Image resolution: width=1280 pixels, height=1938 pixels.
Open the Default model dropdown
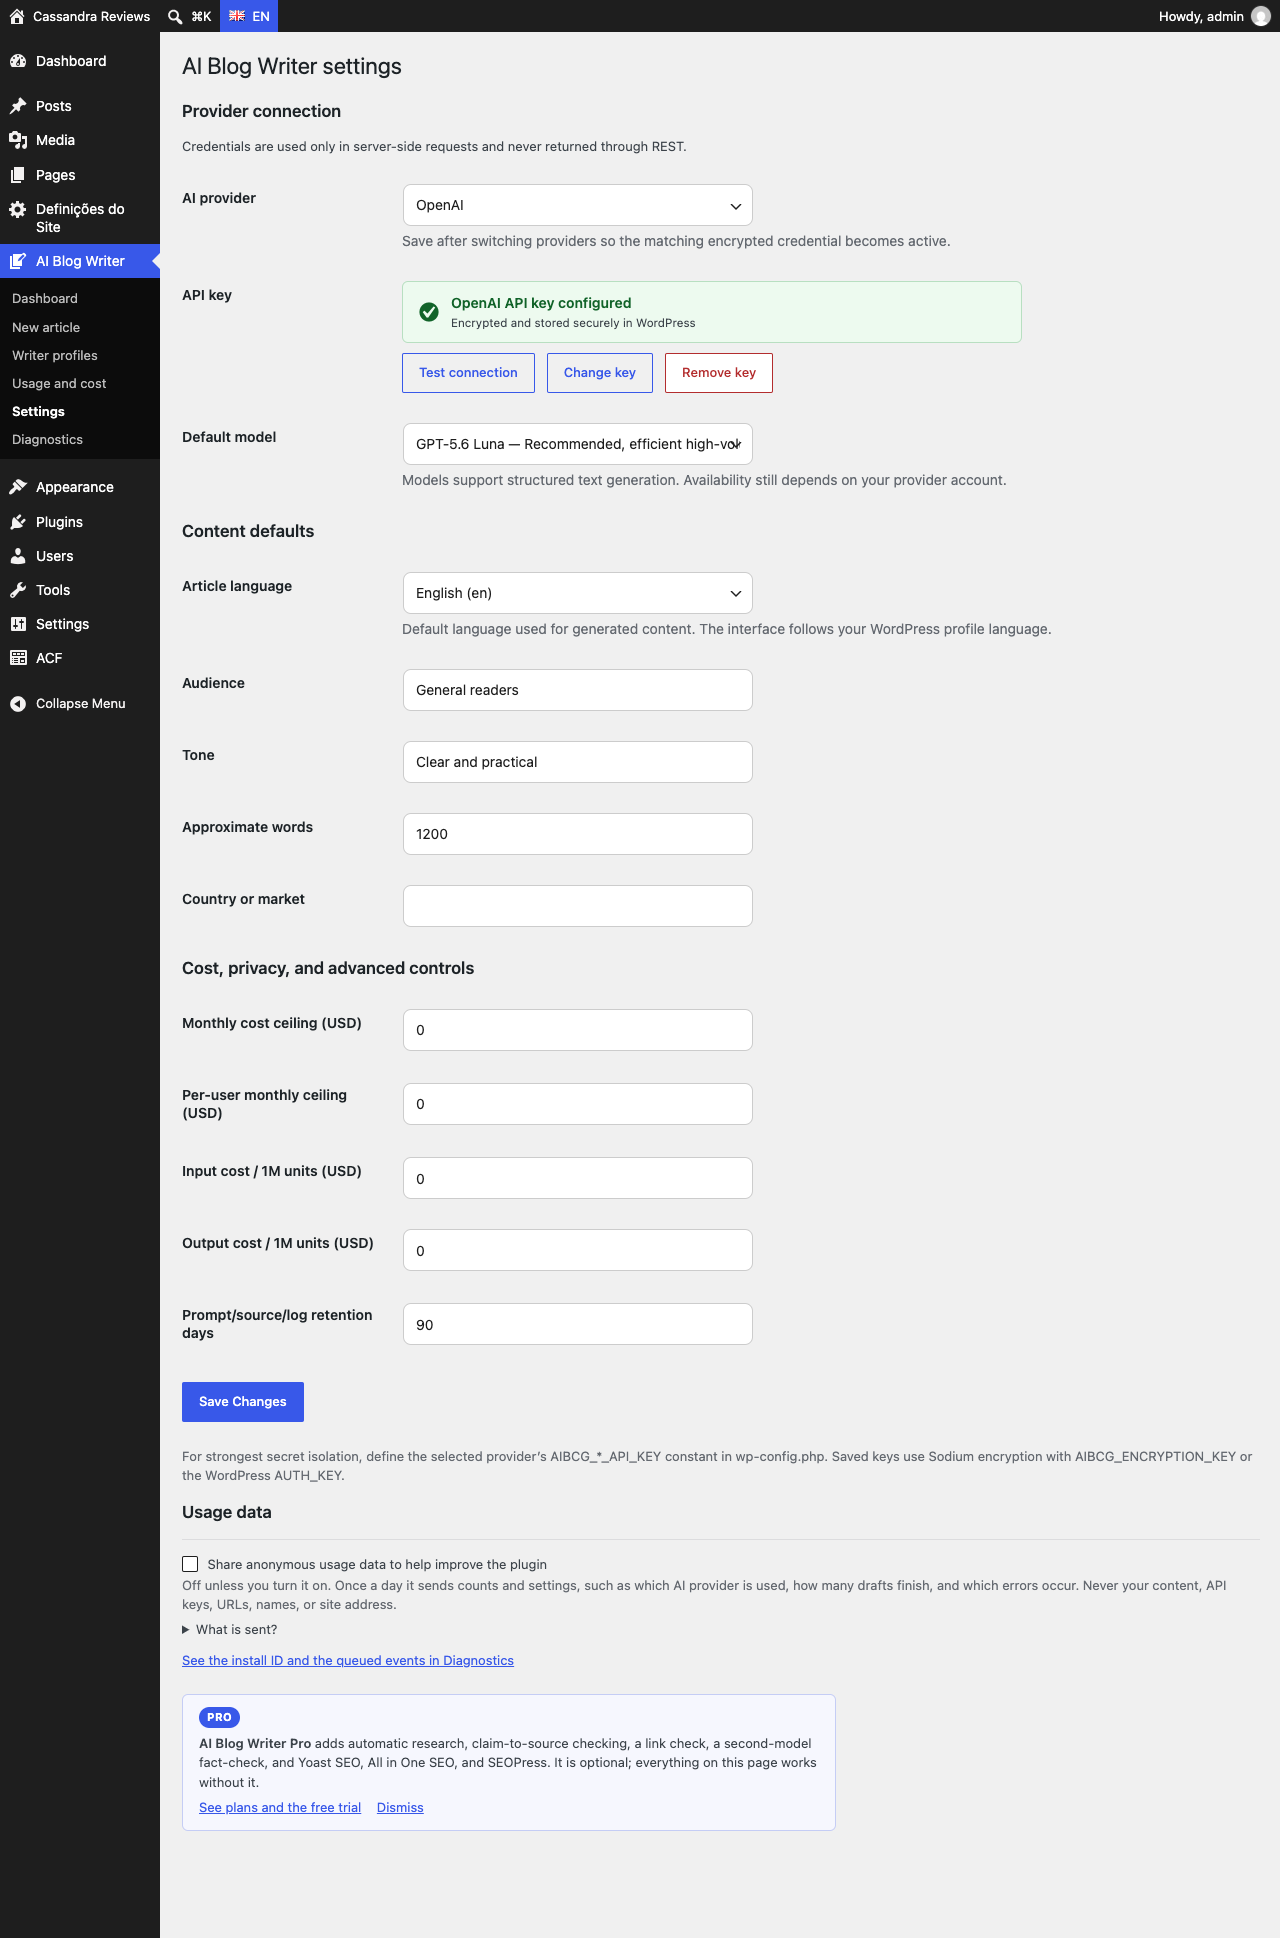click(x=578, y=444)
